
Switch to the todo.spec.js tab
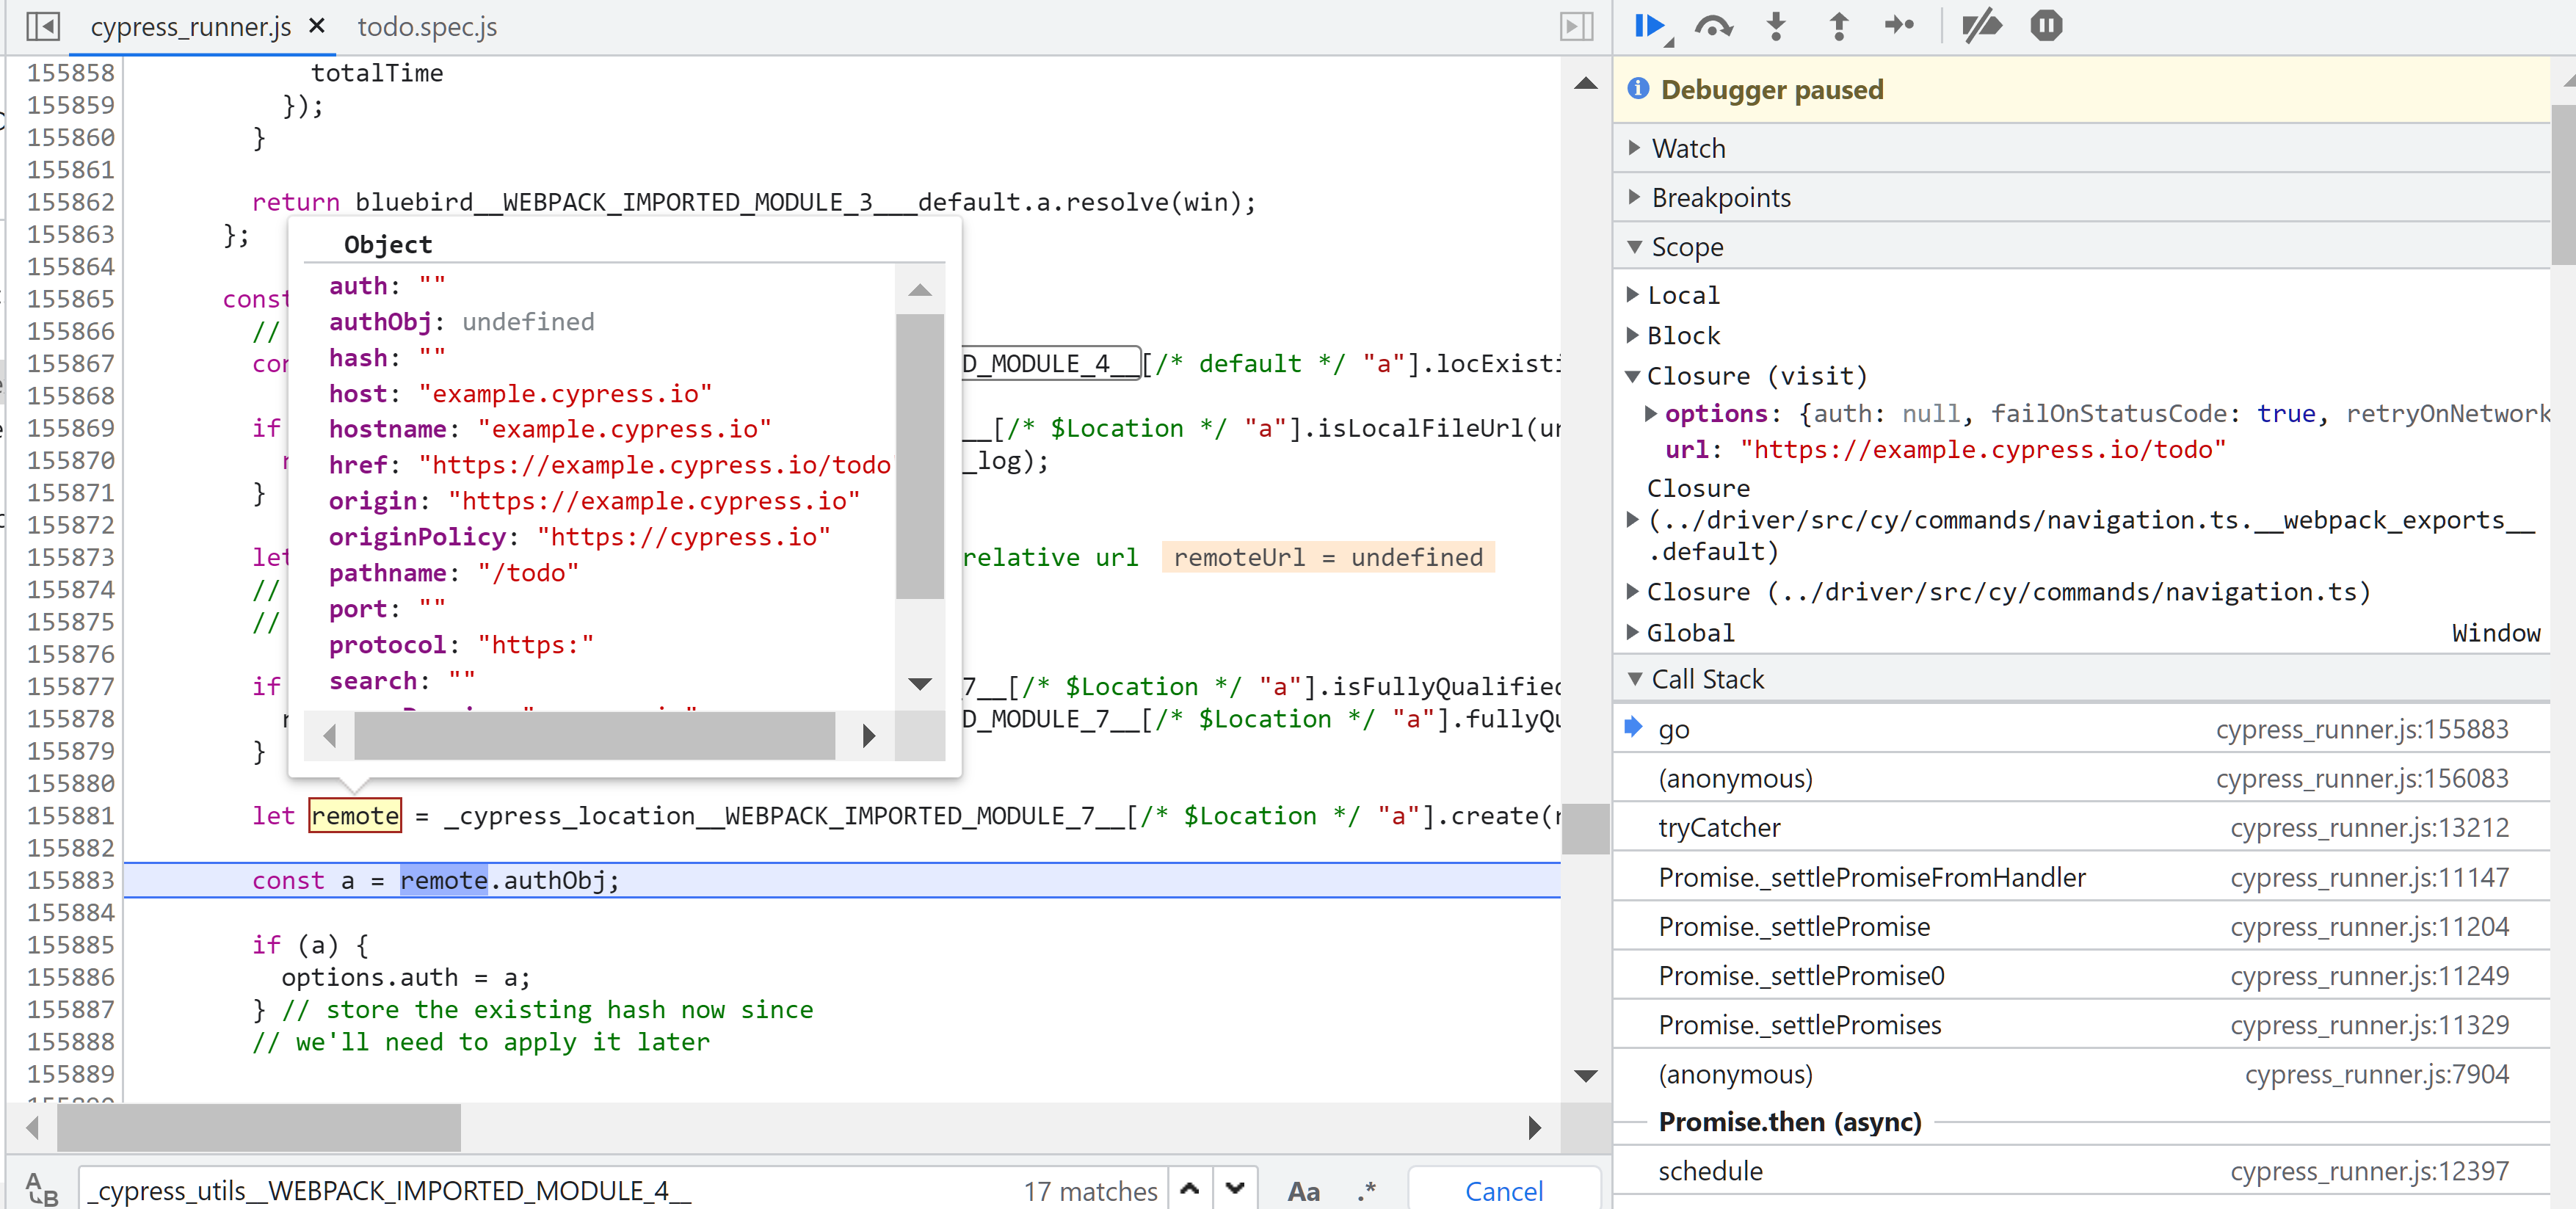pyautogui.click(x=427, y=27)
